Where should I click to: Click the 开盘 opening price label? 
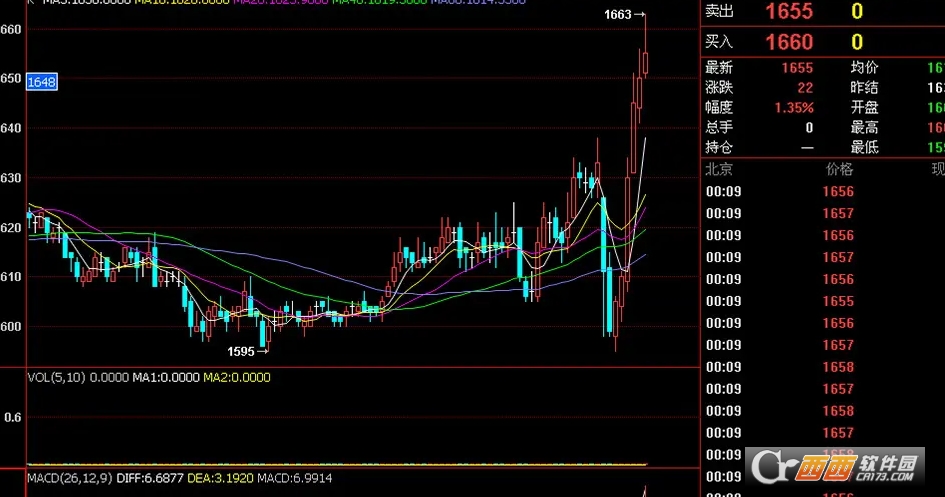coord(864,108)
